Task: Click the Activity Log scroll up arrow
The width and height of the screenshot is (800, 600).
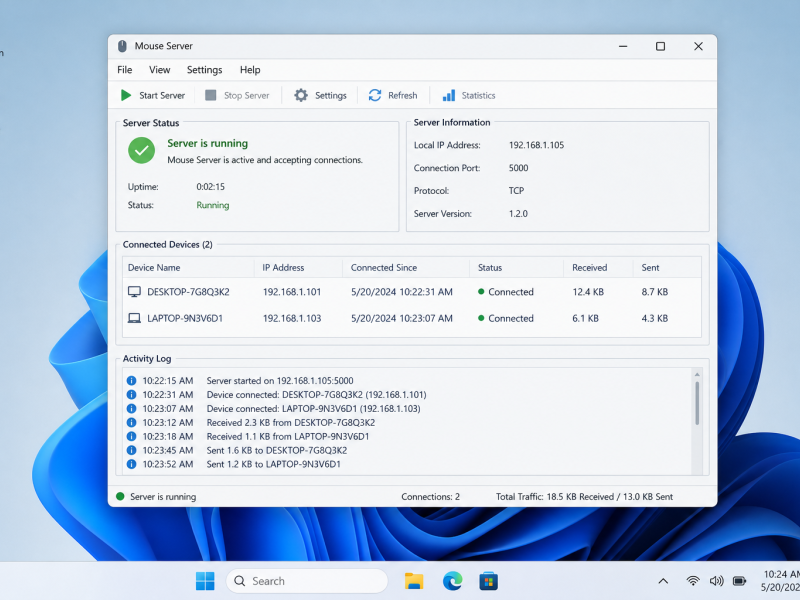Action: click(697, 374)
